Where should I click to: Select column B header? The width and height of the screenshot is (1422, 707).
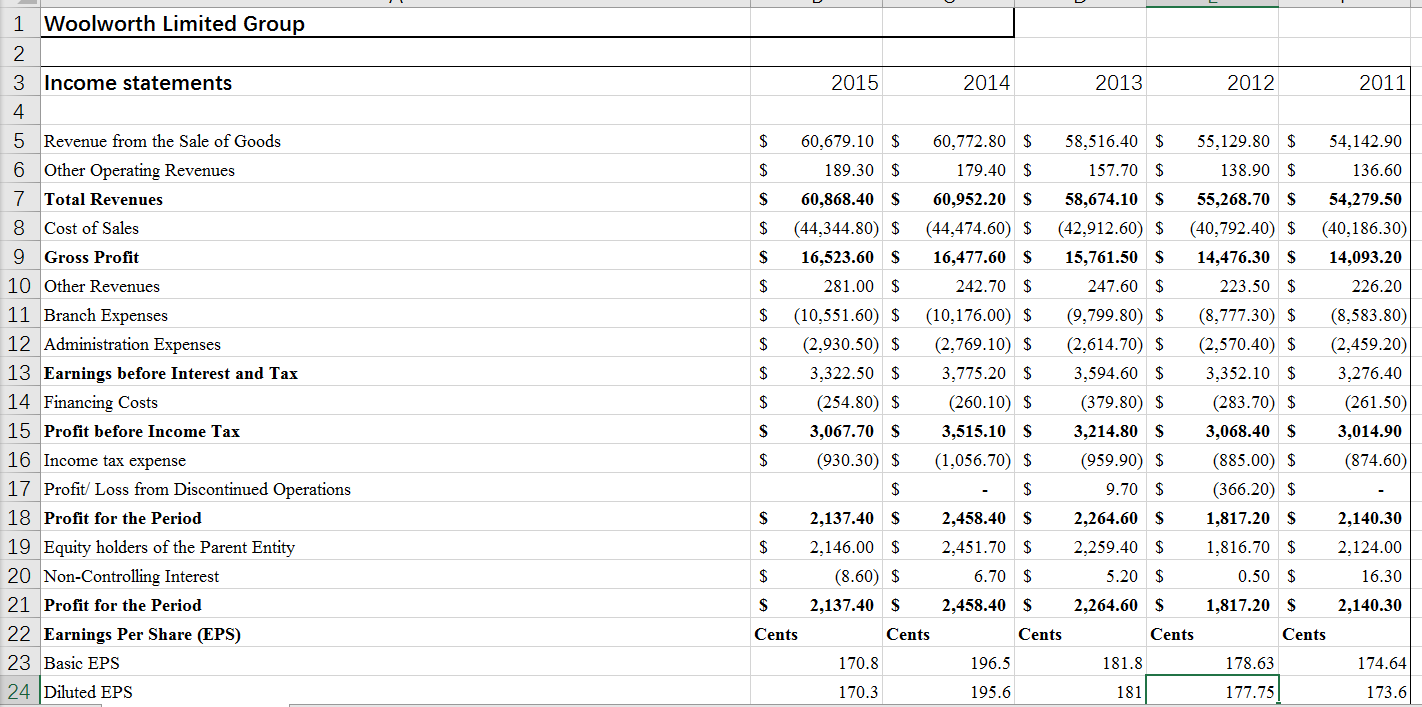click(815, 4)
